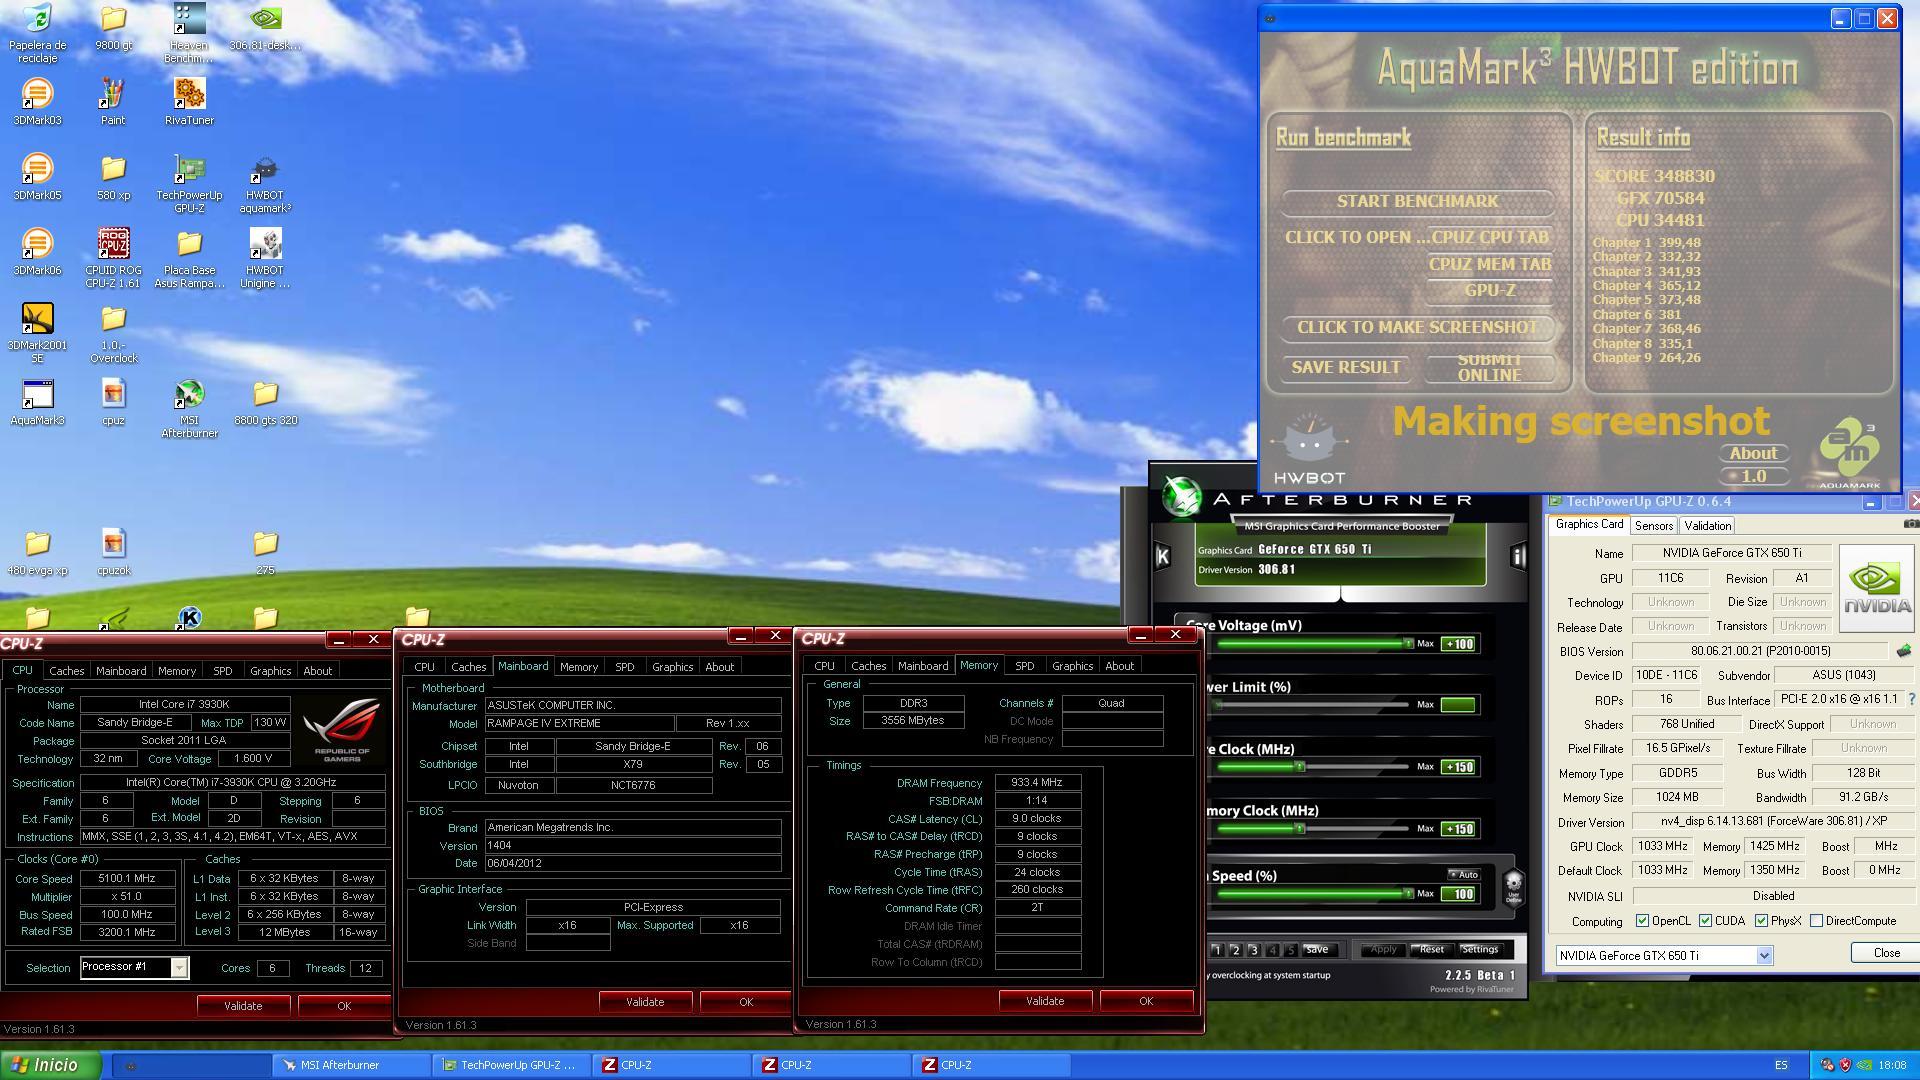Click About in AquaMark window
Screen dimensions: 1920x1080
coord(1754,454)
